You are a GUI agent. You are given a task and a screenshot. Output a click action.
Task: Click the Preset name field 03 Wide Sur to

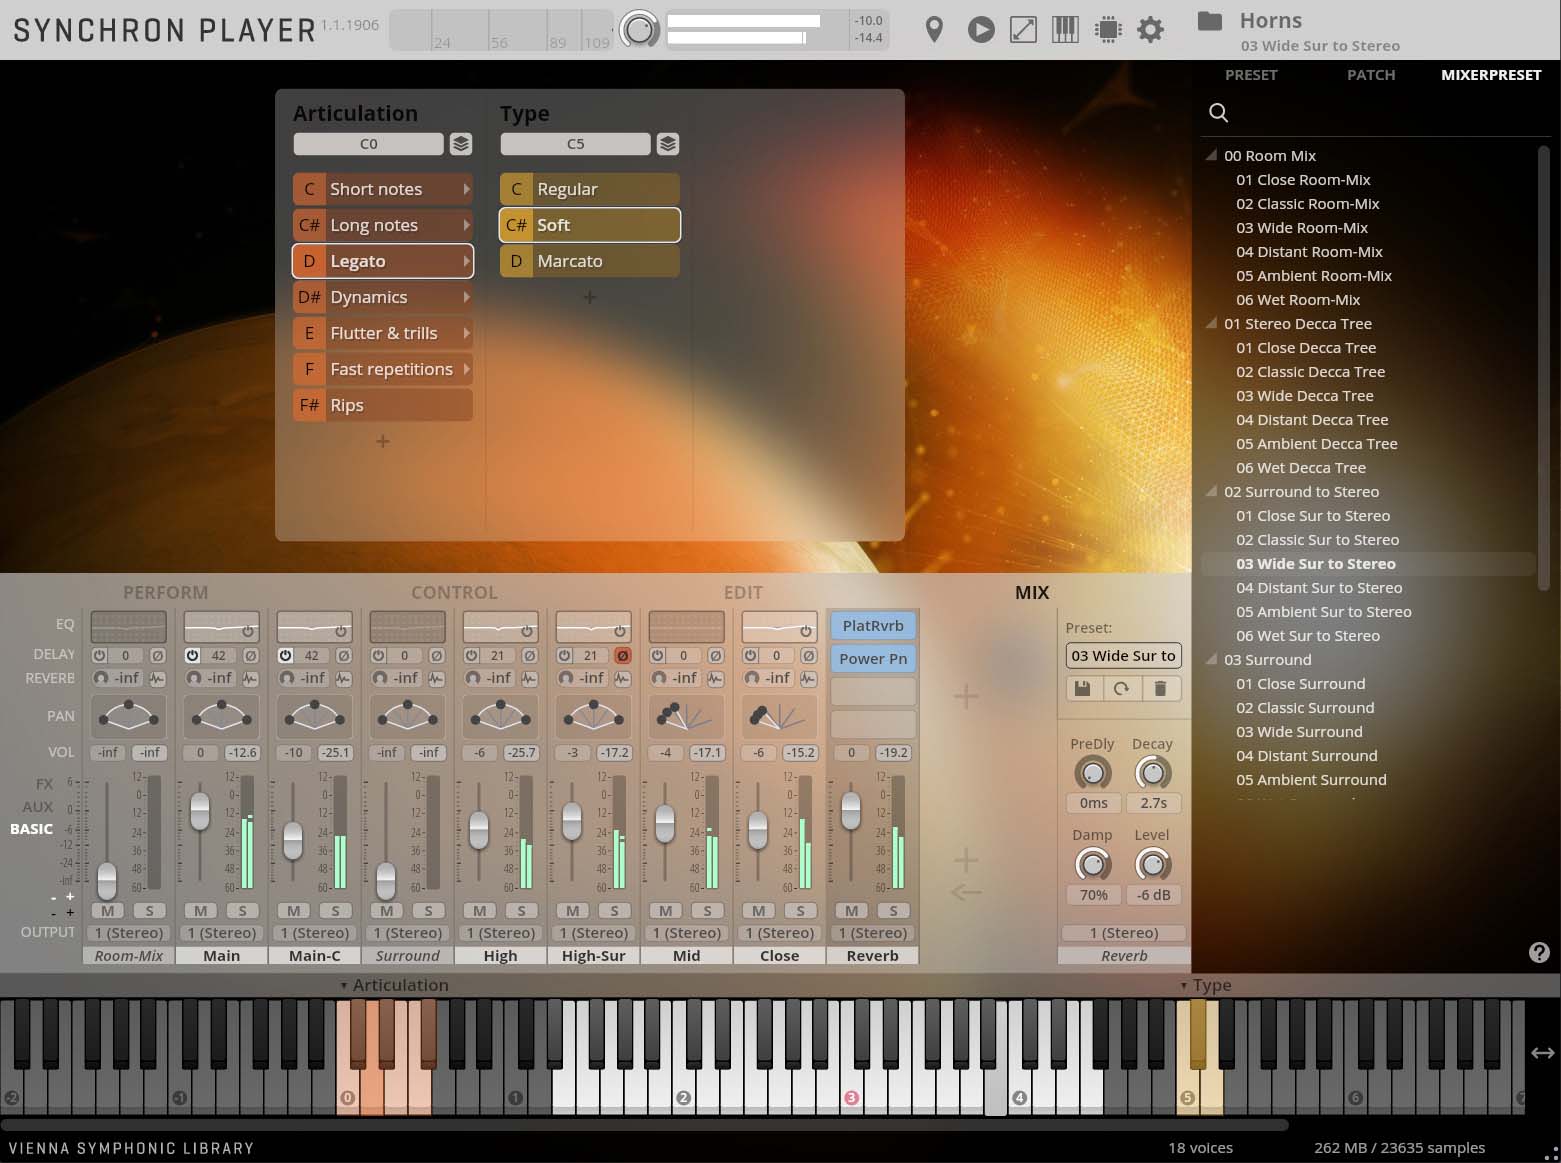point(1124,656)
